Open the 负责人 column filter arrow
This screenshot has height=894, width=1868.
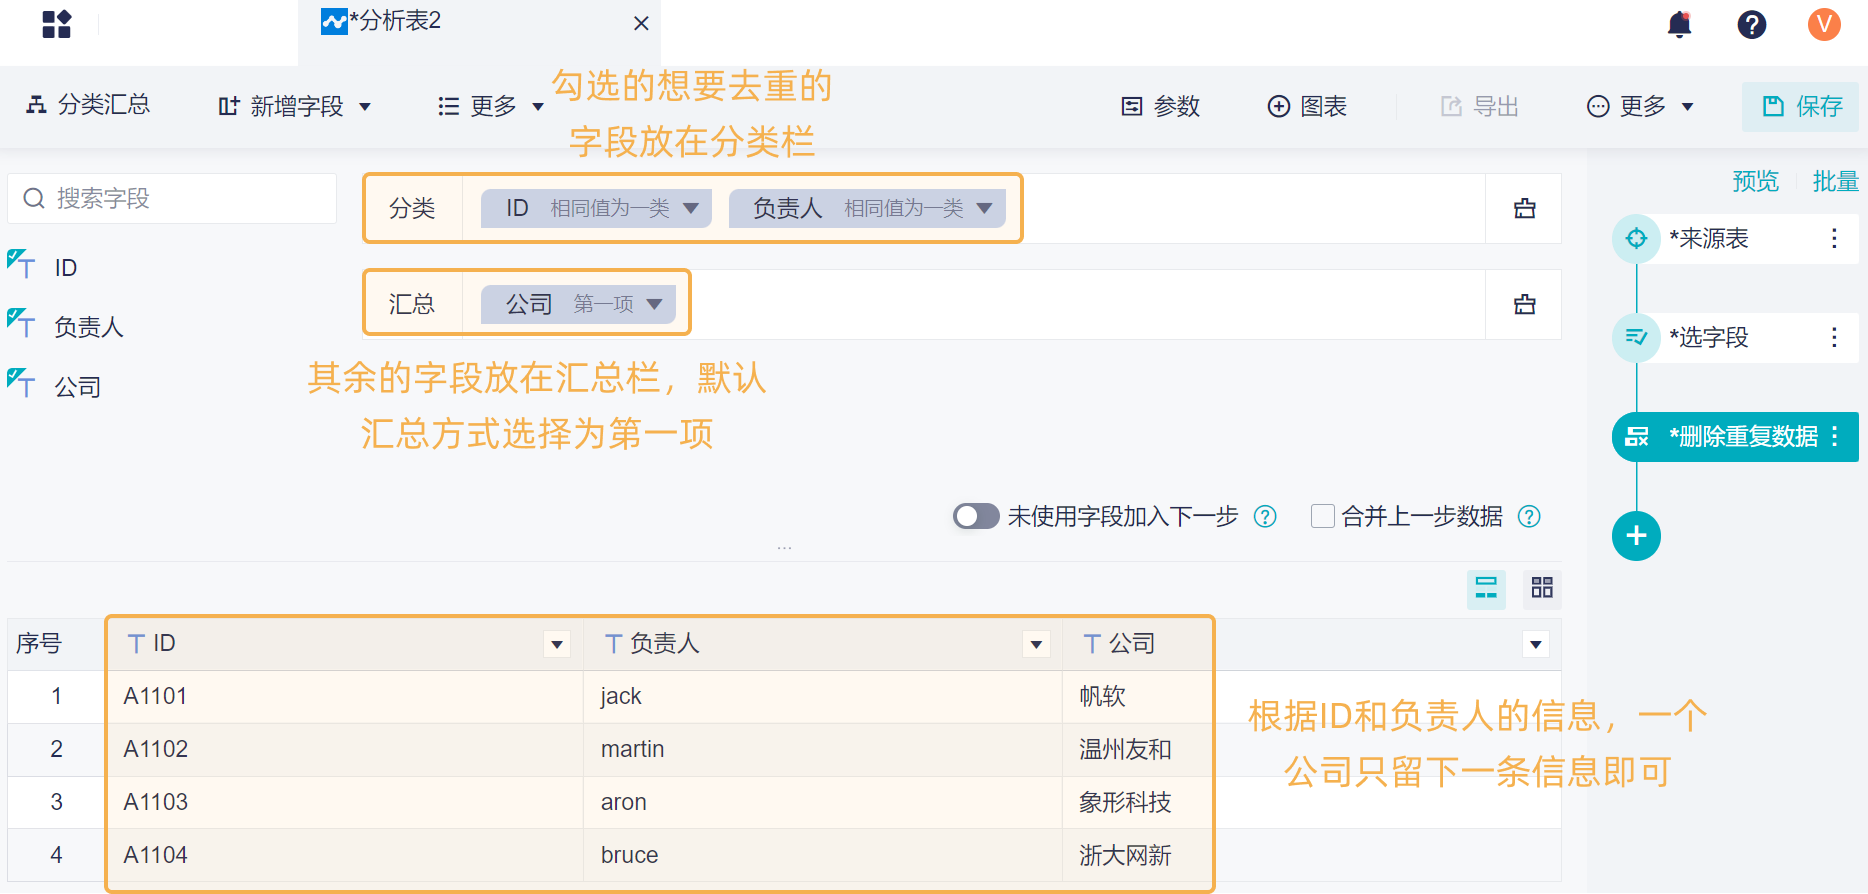tap(1037, 645)
